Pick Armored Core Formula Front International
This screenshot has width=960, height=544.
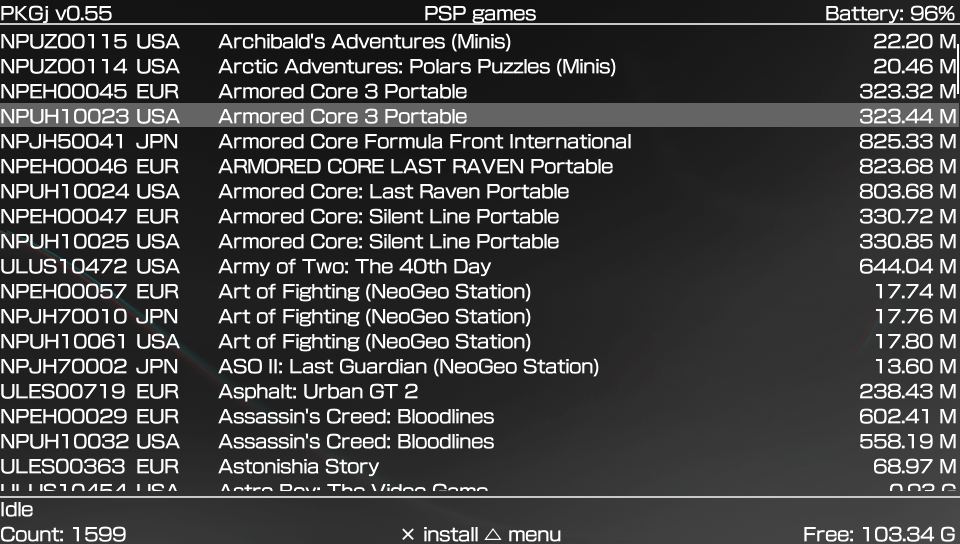tap(480, 141)
